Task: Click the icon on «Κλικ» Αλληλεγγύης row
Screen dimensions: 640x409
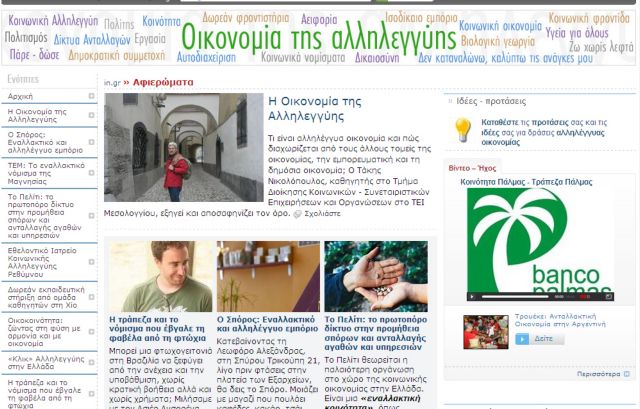Action: pos(91,362)
